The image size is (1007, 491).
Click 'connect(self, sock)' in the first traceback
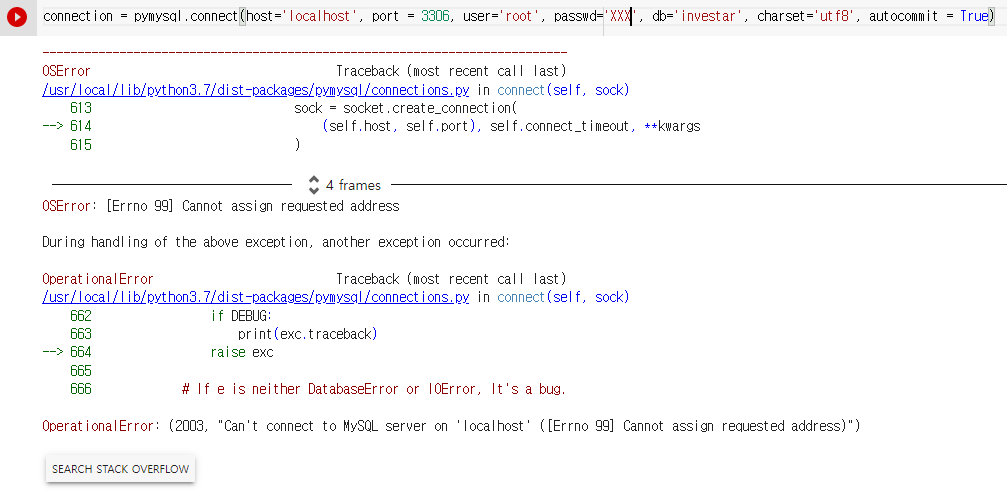[563, 90]
